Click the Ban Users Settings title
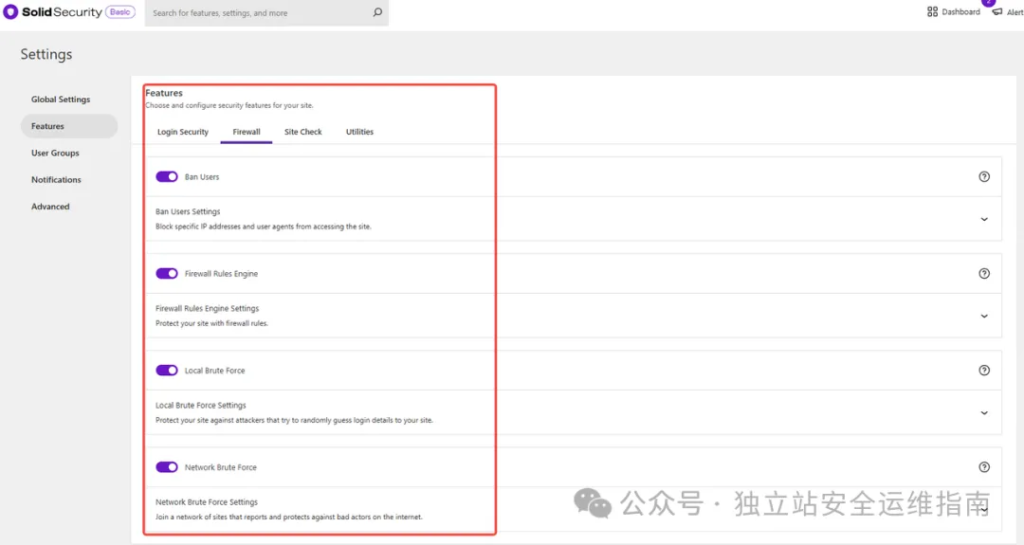This screenshot has width=1024, height=545. [x=187, y=211]
